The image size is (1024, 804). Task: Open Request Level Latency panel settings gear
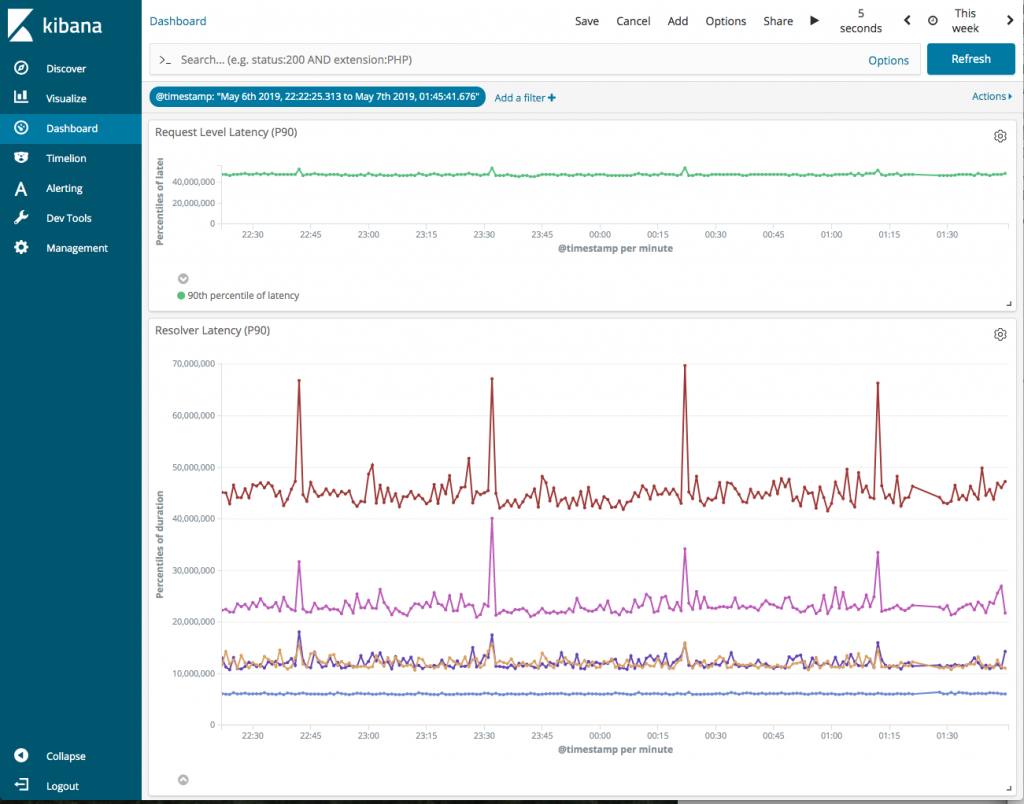[x=999, y=136]
